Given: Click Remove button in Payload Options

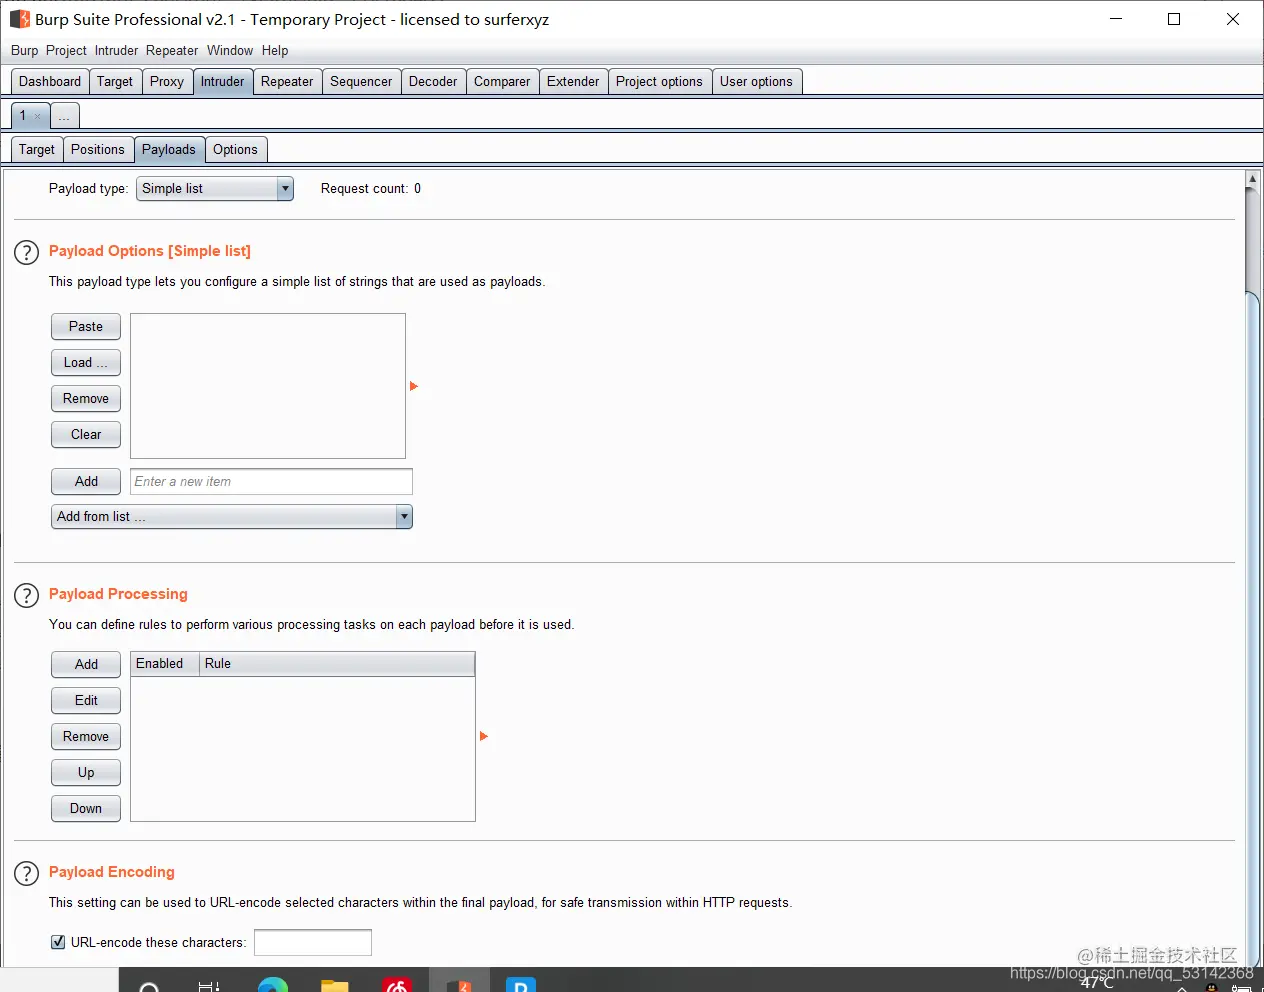Looking at the screenshot, I should (x=86, y=399).
